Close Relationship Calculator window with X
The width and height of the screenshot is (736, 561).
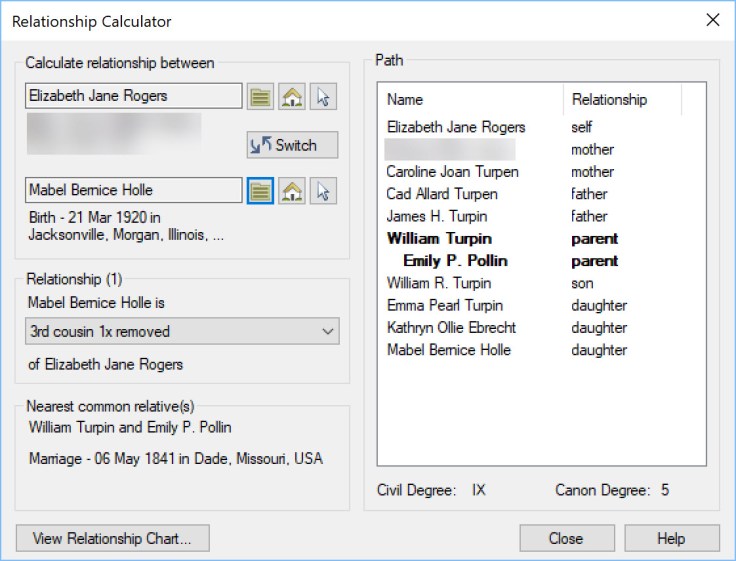tap(713, 20)
